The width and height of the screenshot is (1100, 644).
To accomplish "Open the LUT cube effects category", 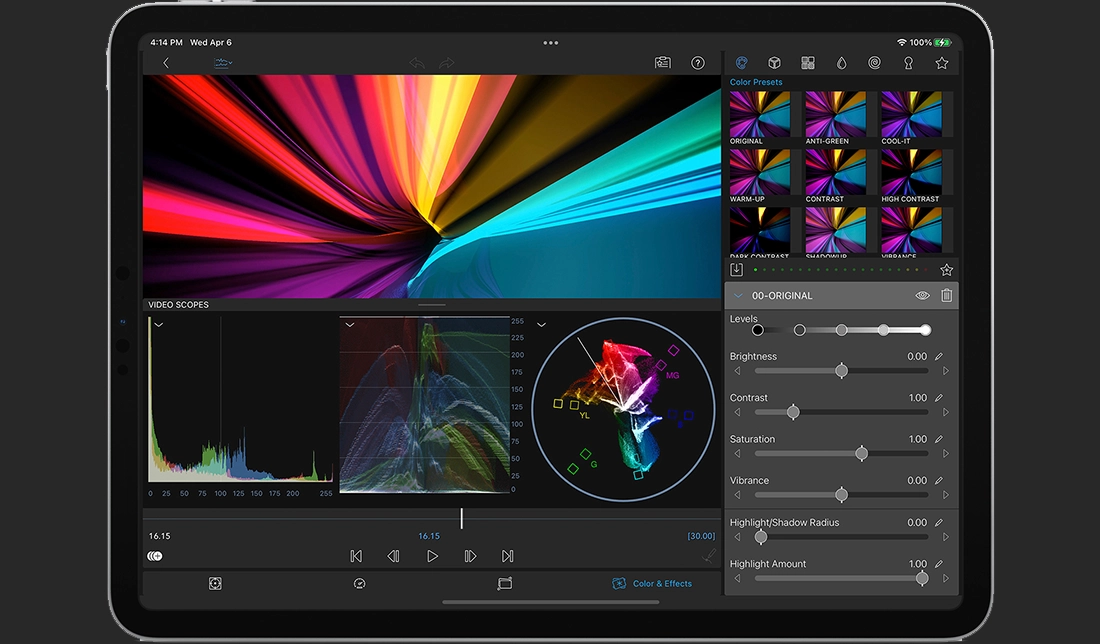I will point(774,63).
